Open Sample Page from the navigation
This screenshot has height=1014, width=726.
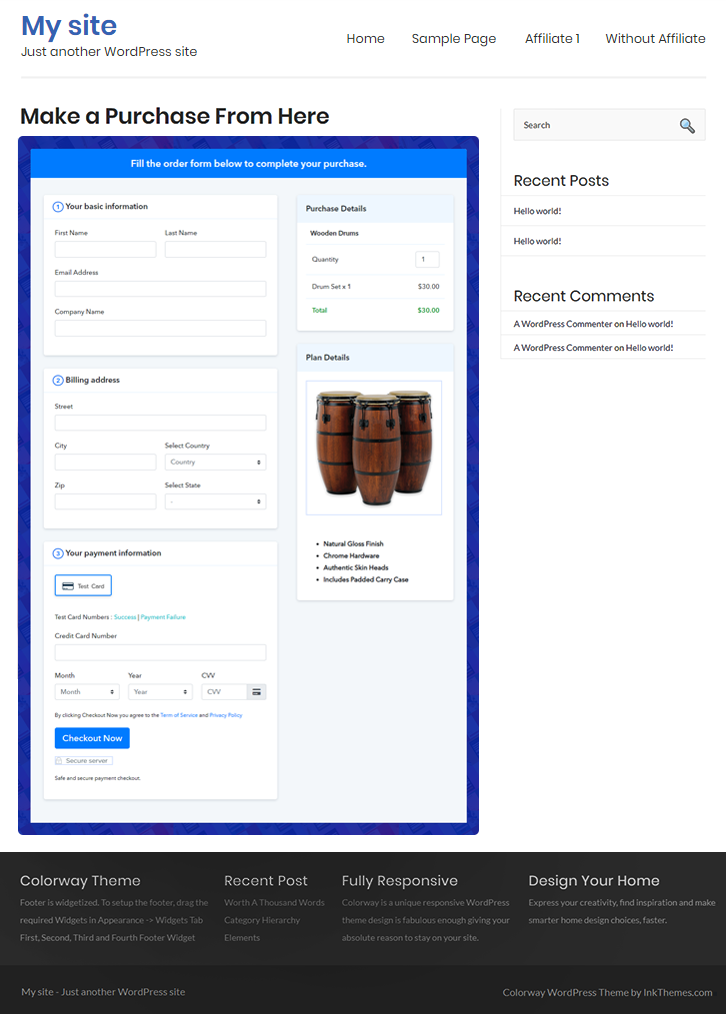453,39
